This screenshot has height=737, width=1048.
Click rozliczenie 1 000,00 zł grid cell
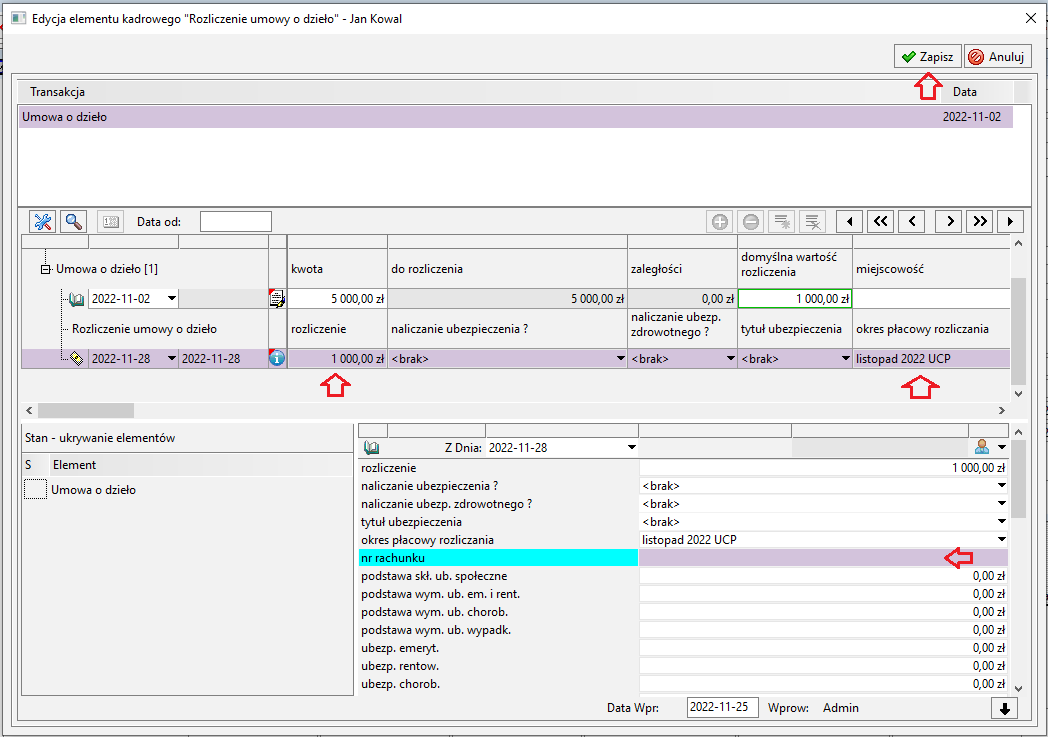coord(338,359)
